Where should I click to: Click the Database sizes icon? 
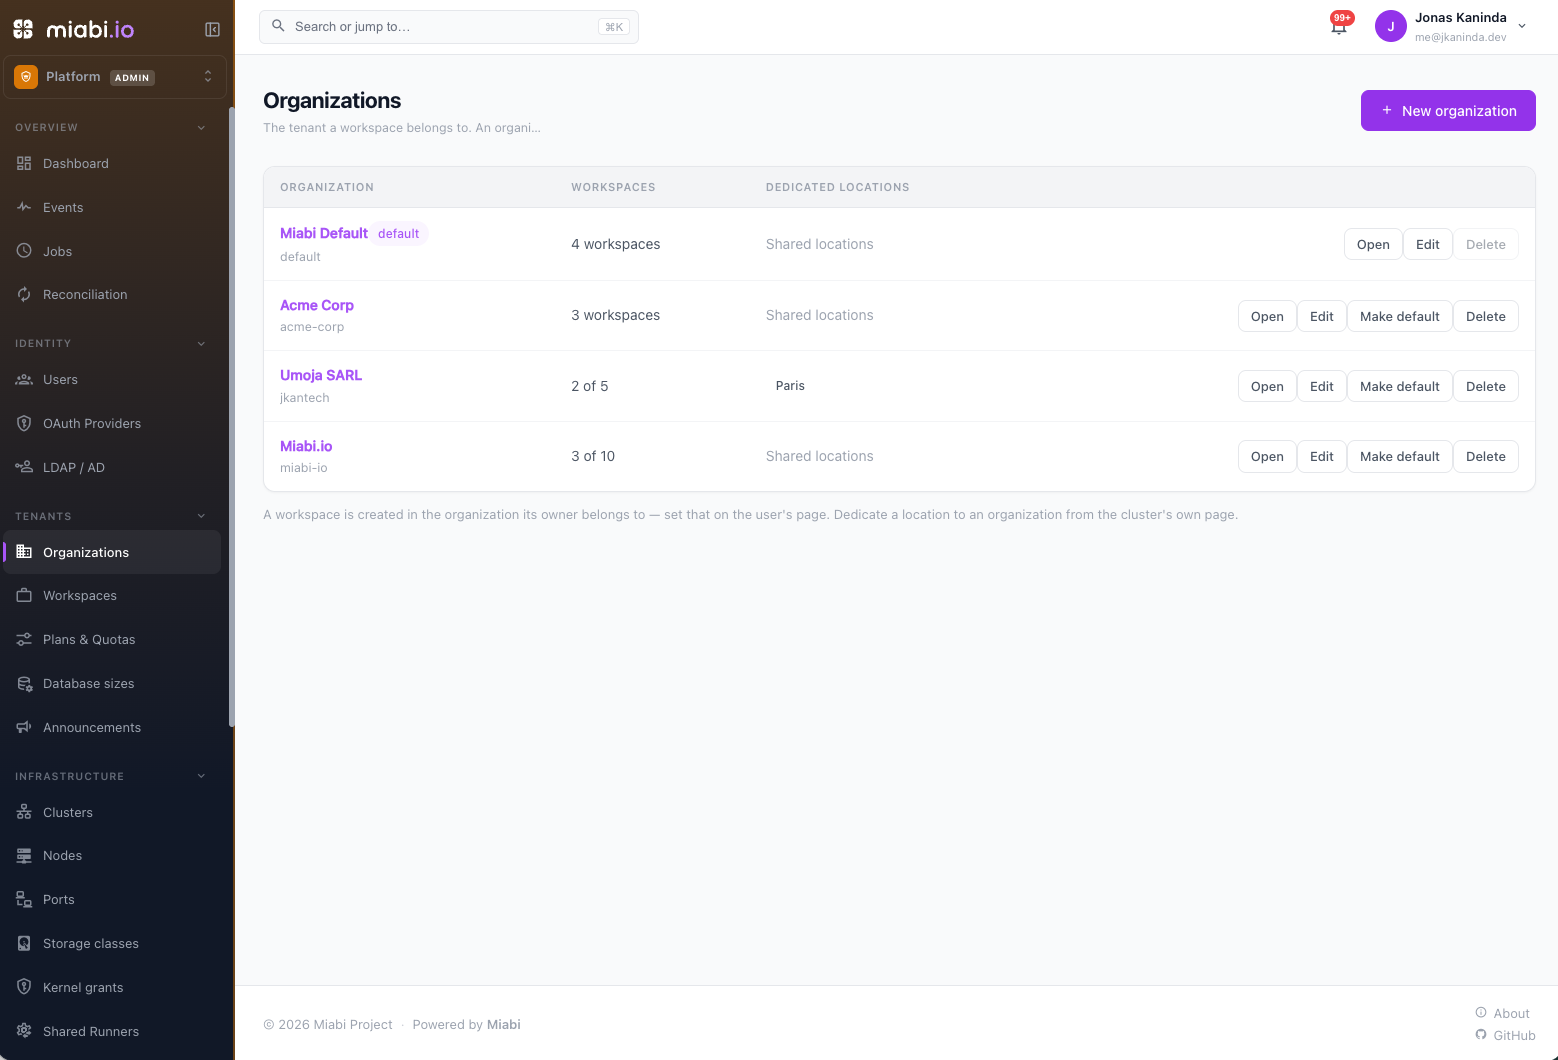24,683
